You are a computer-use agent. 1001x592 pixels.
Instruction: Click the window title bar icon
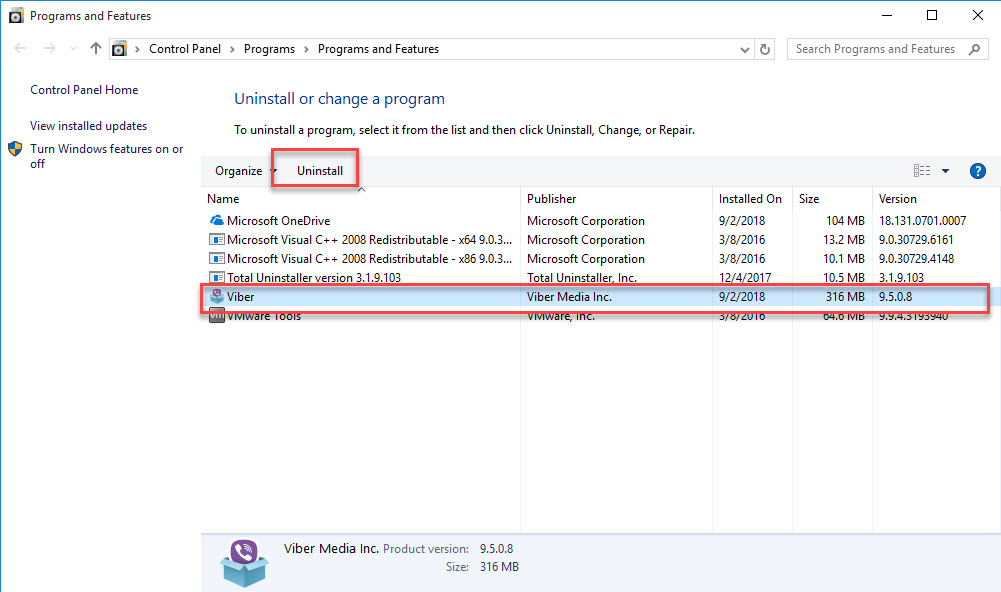pos(15,15)
